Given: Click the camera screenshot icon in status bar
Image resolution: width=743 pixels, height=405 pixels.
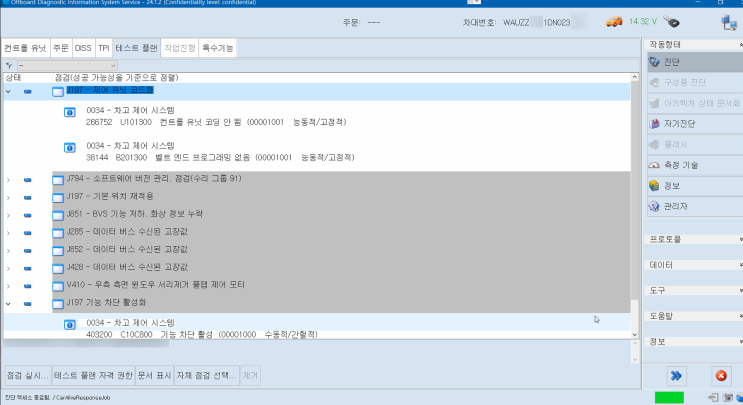Looking at the screenshot, I should point(727,398).
